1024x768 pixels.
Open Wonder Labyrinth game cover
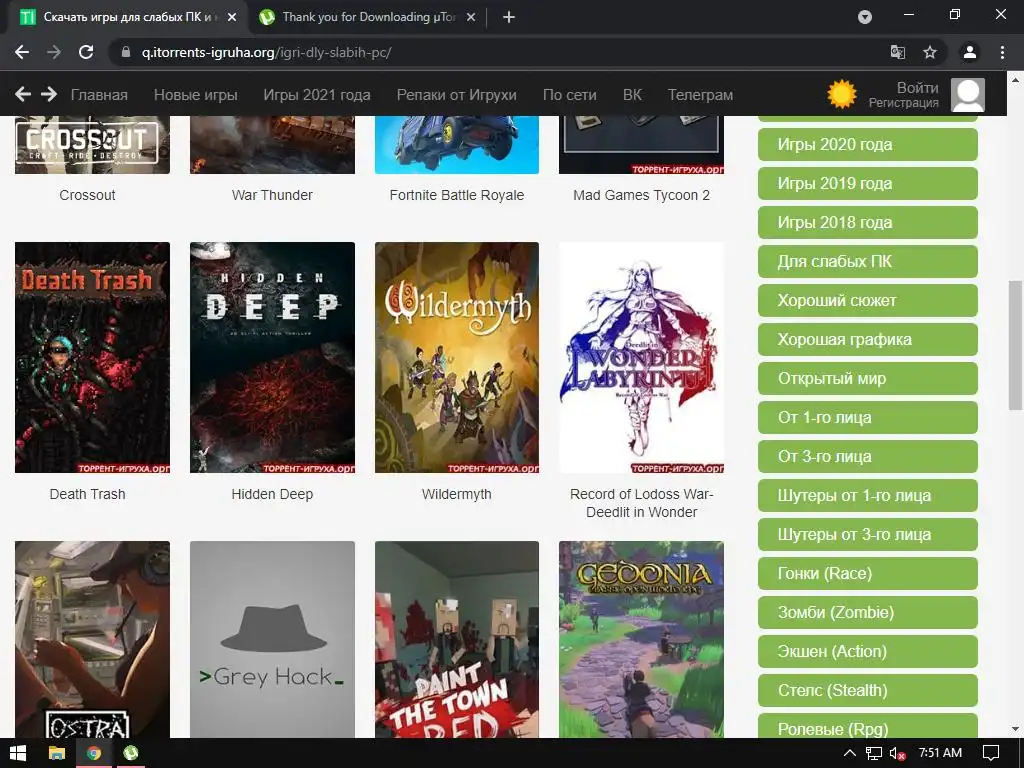coord(641,357)
